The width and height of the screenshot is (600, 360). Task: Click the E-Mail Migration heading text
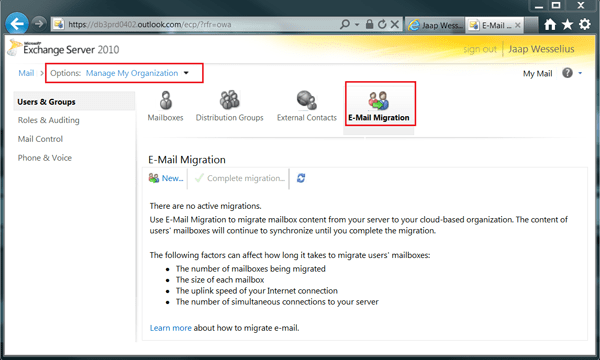pos(187,160)
